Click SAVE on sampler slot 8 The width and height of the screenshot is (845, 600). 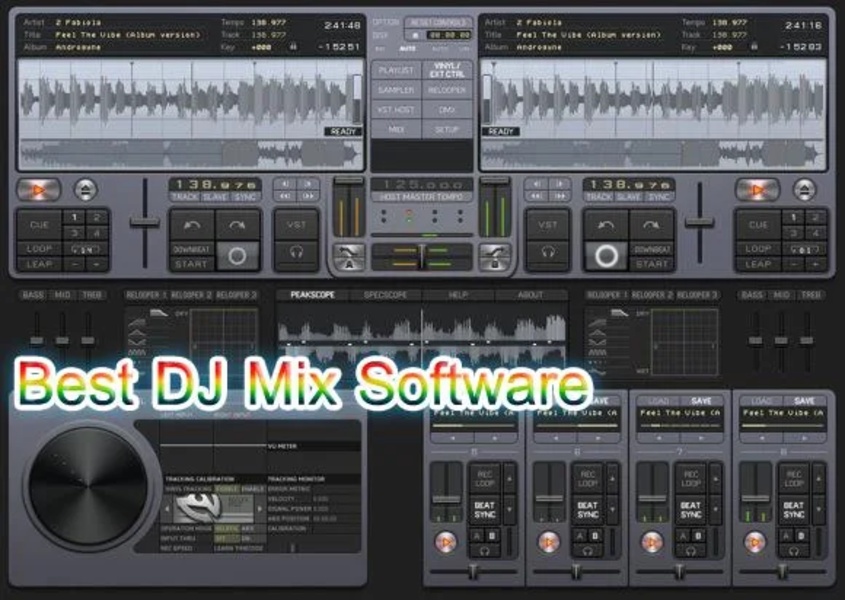(804, 401)
